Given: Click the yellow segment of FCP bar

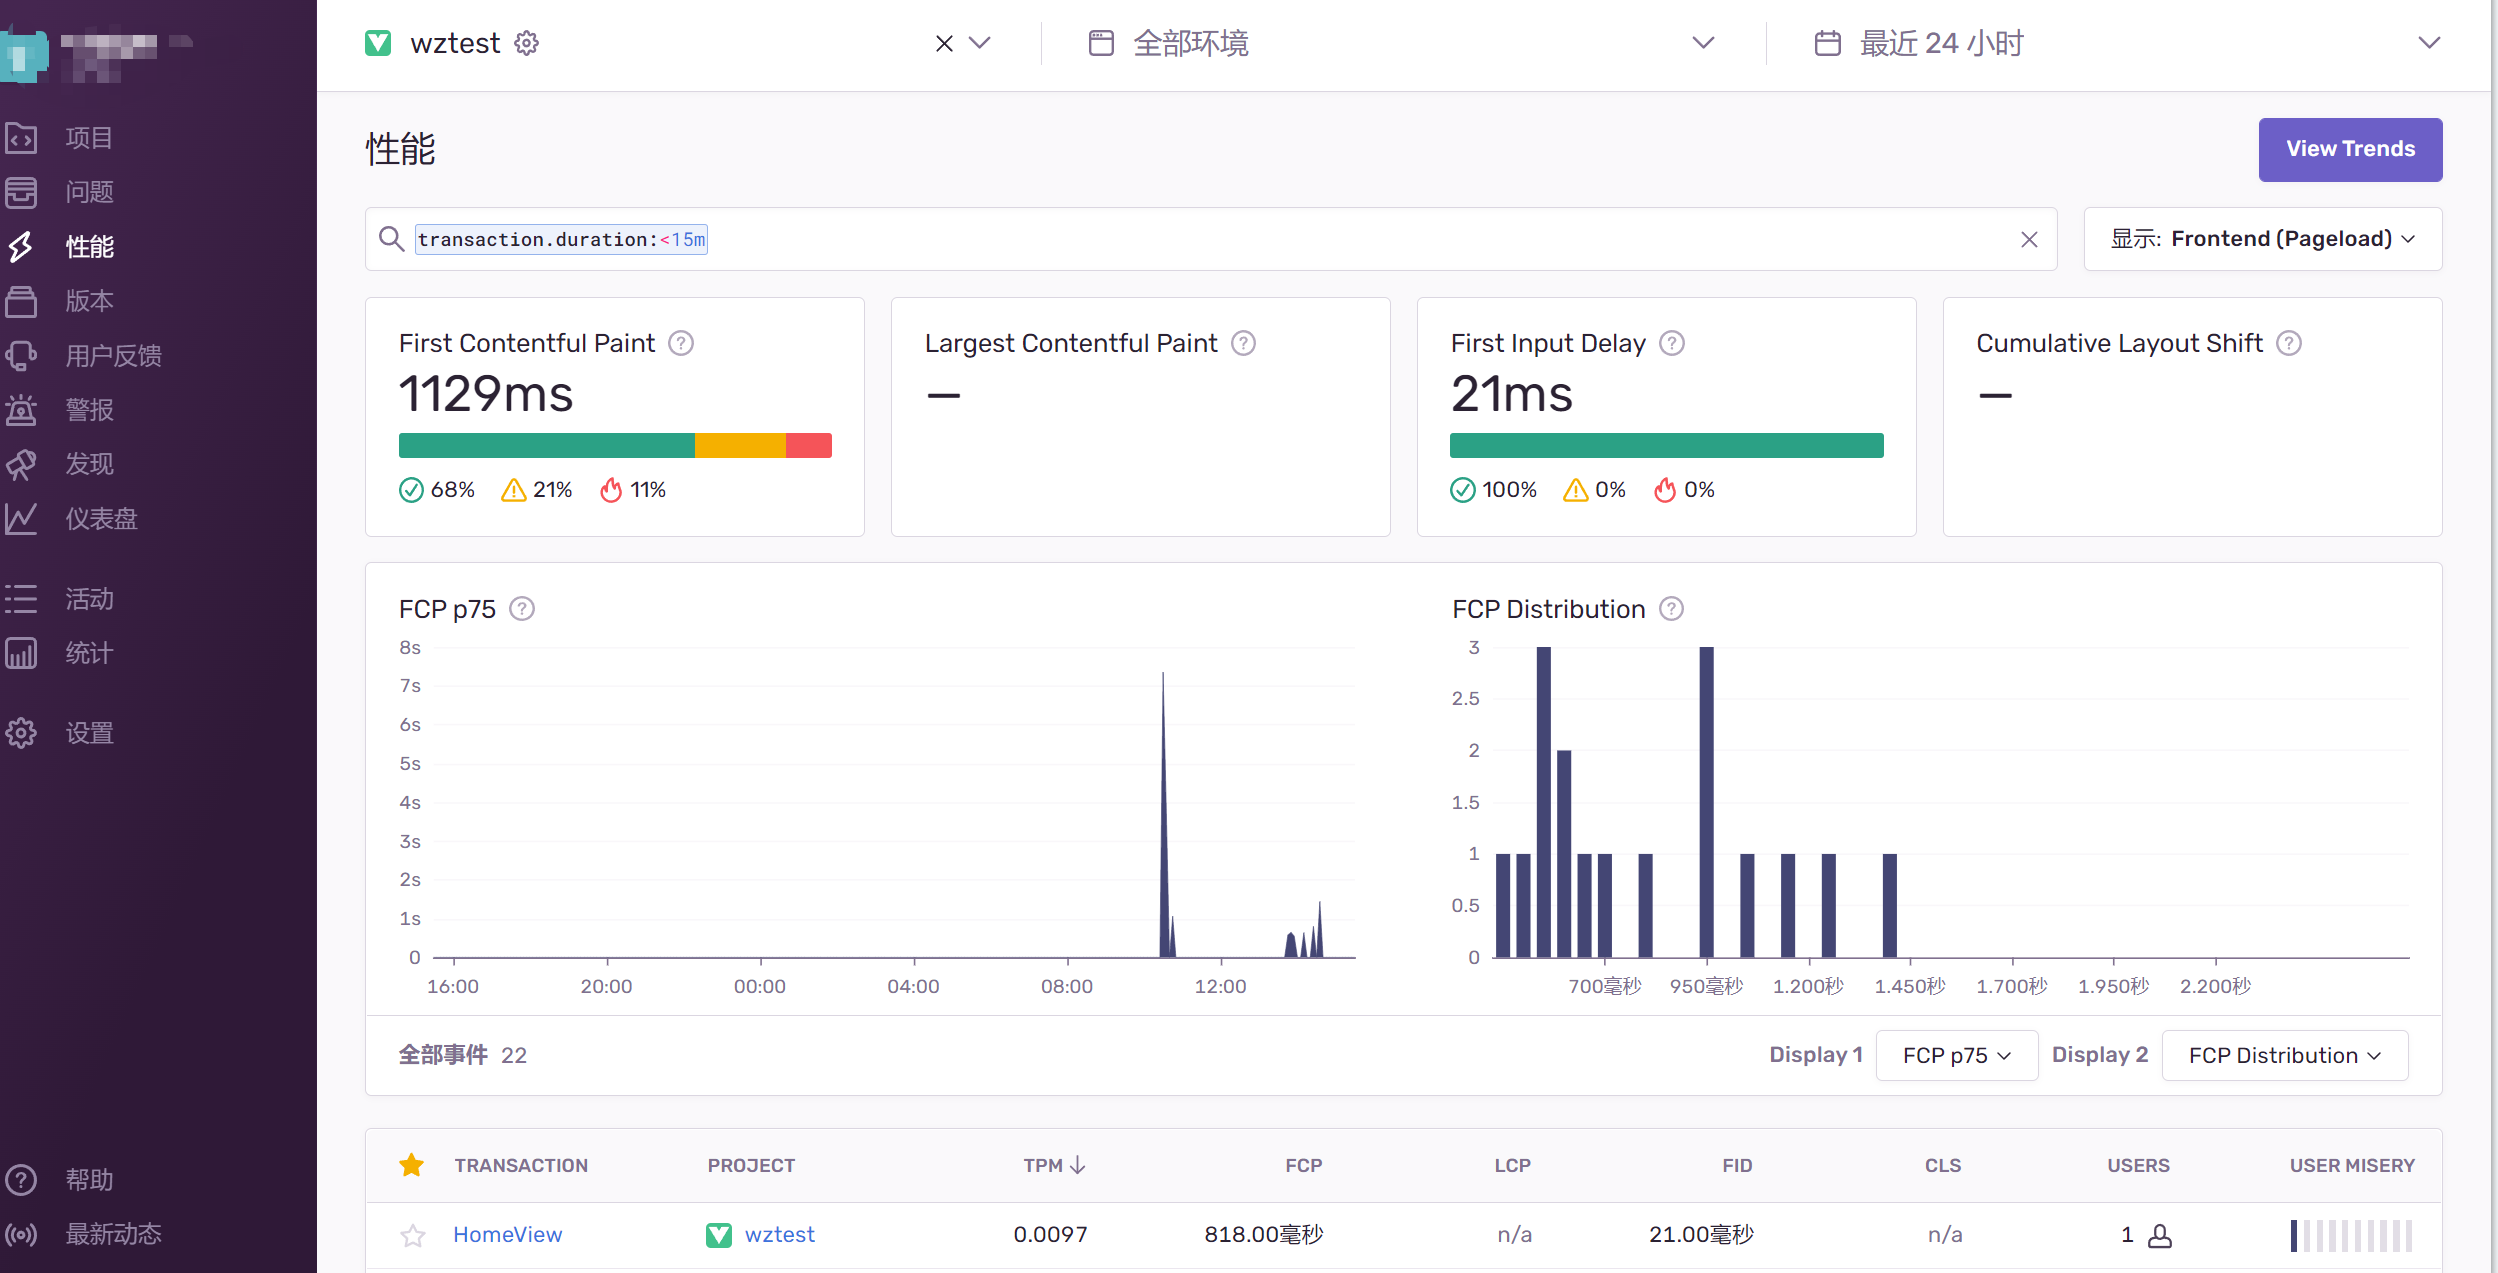Looking at the screenshot, I should [740, 446].
